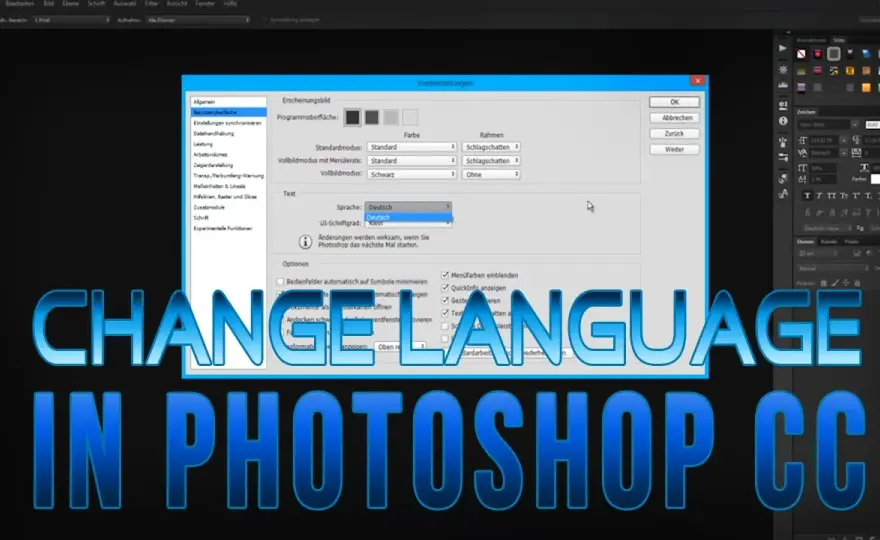The image size is (880, 540).
Task: Click the info icon beside the restart notice
Action: [305, 242]
